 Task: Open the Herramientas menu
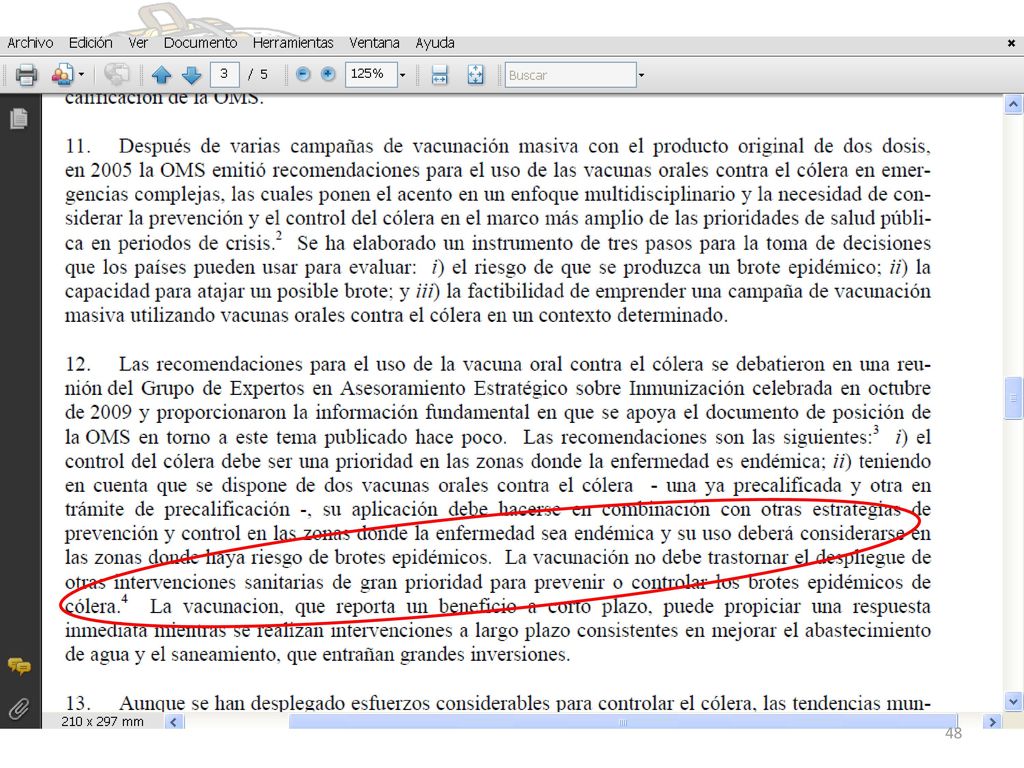(293, 43)
